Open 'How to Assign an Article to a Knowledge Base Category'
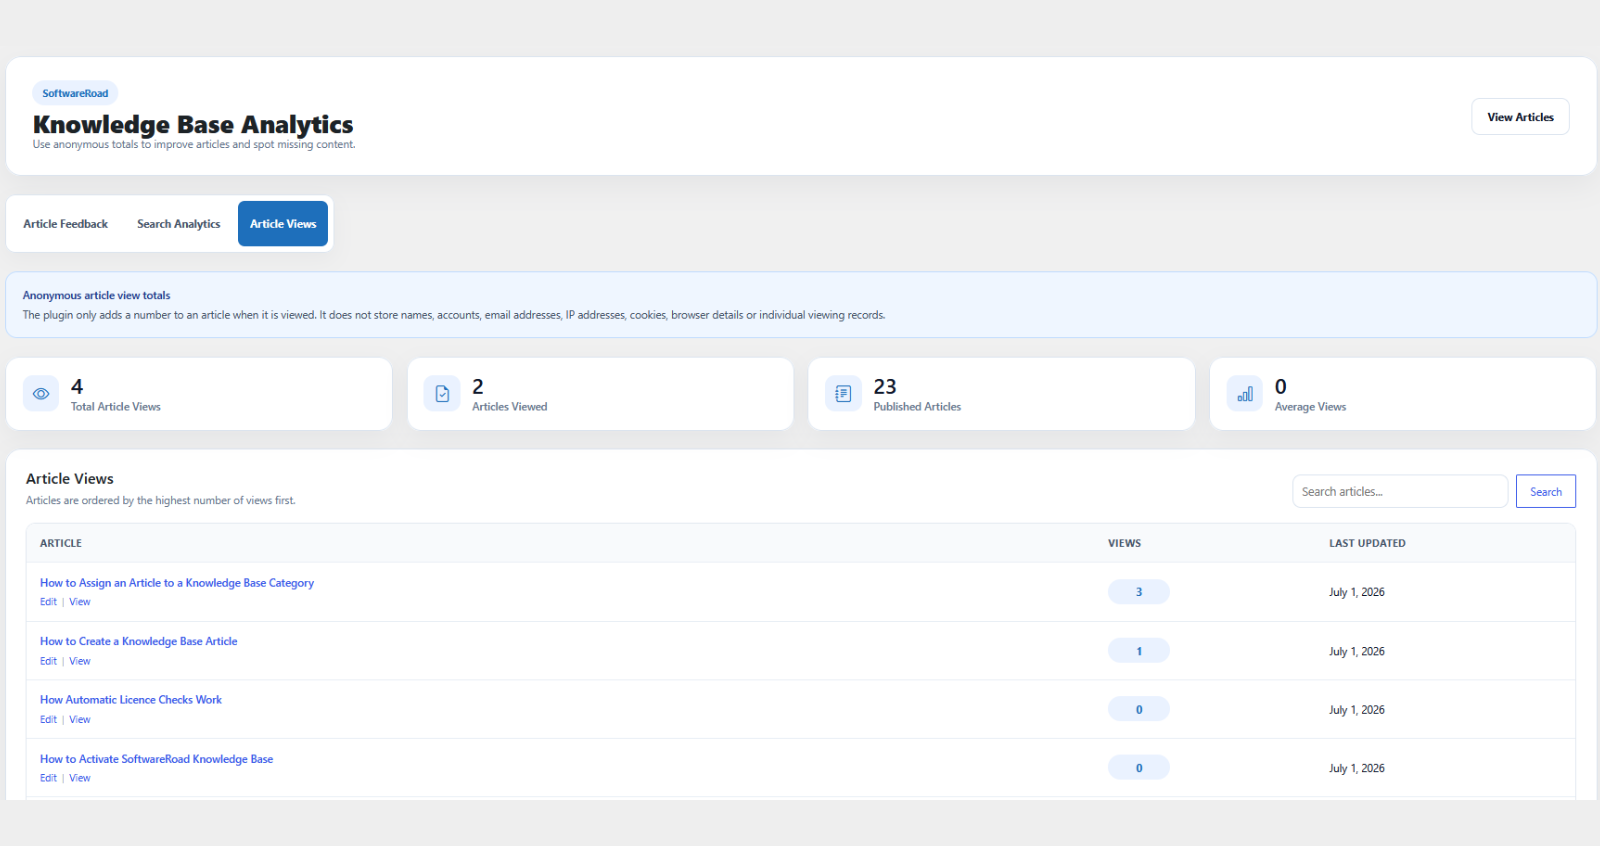This screenshot has height=846, width=1600. (177, 583)
